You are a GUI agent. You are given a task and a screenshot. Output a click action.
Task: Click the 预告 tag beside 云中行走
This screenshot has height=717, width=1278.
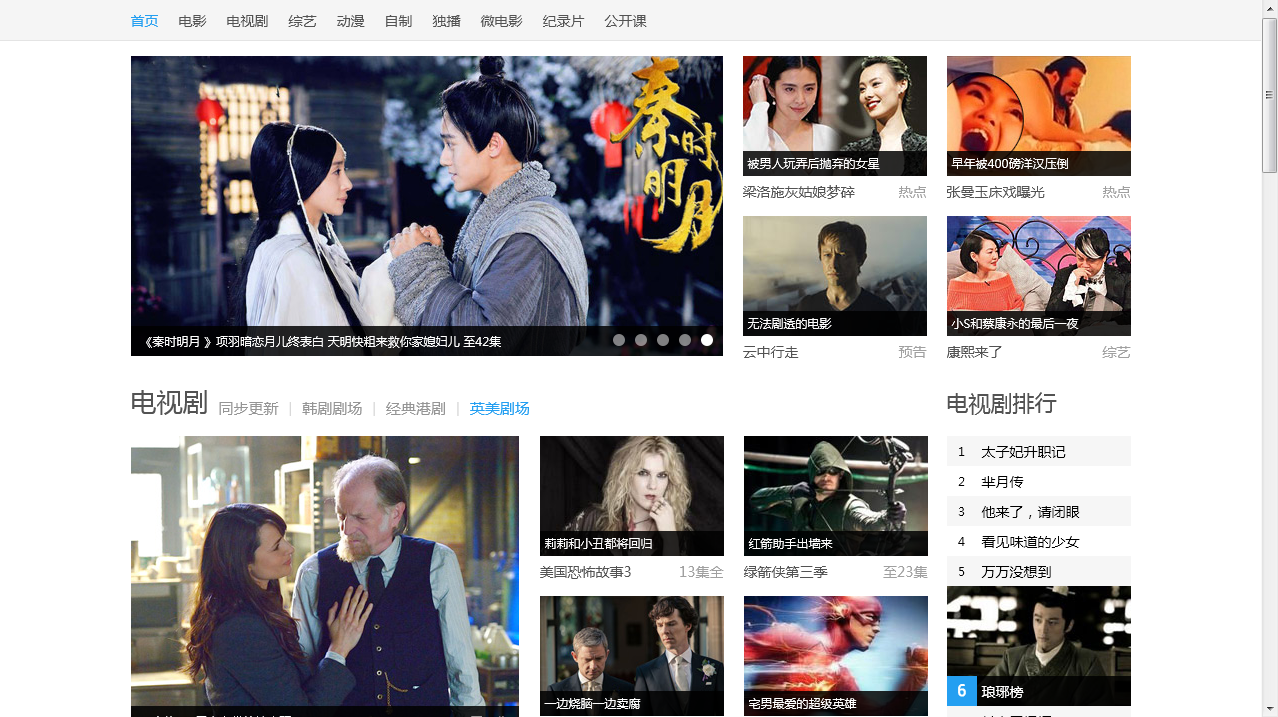912,352
